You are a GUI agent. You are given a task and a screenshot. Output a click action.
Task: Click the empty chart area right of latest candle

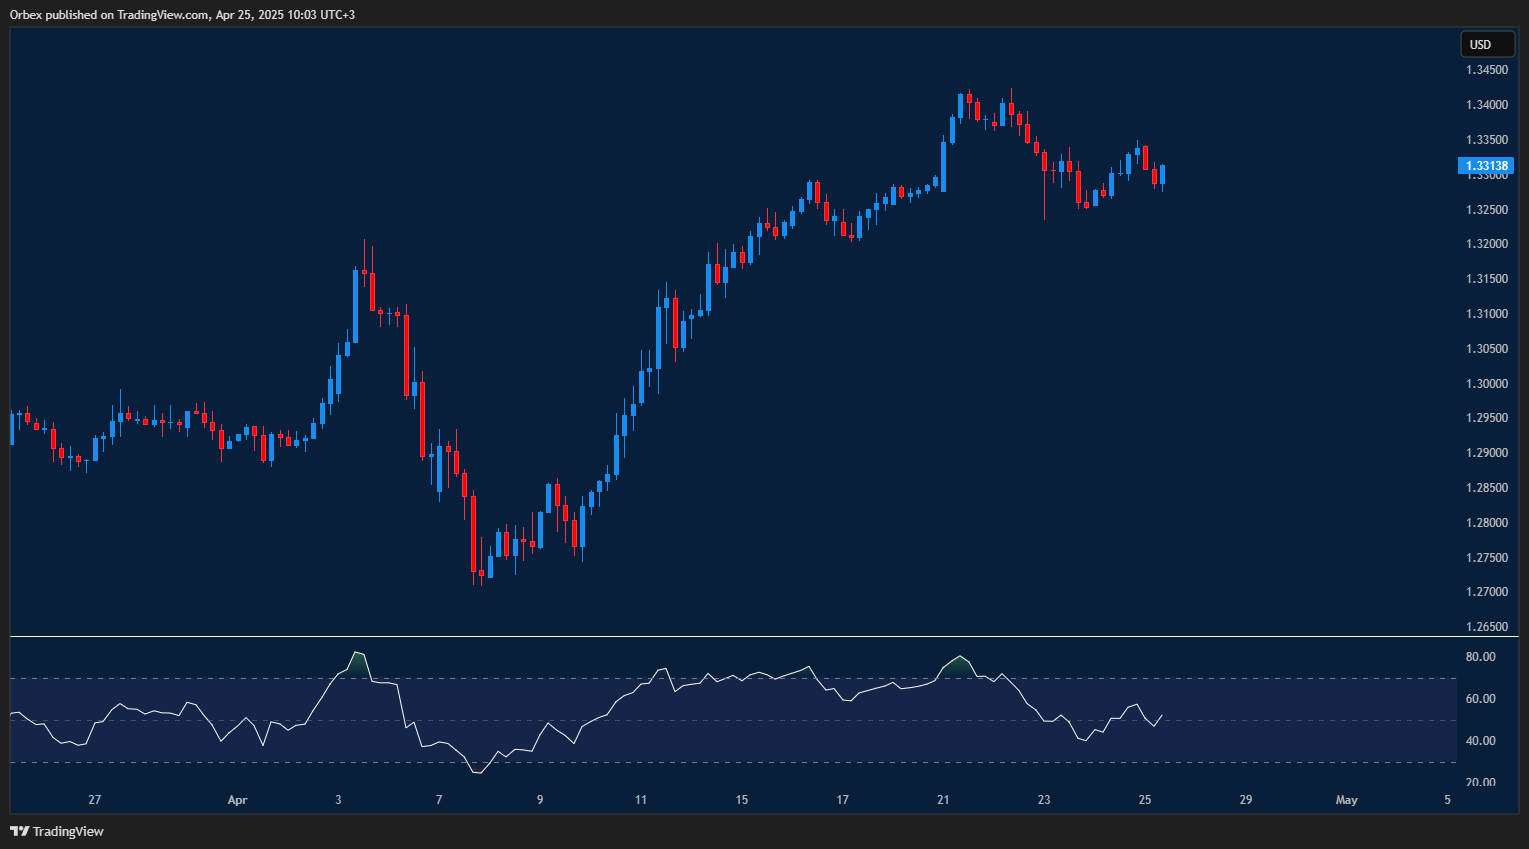pos(1300,400)
